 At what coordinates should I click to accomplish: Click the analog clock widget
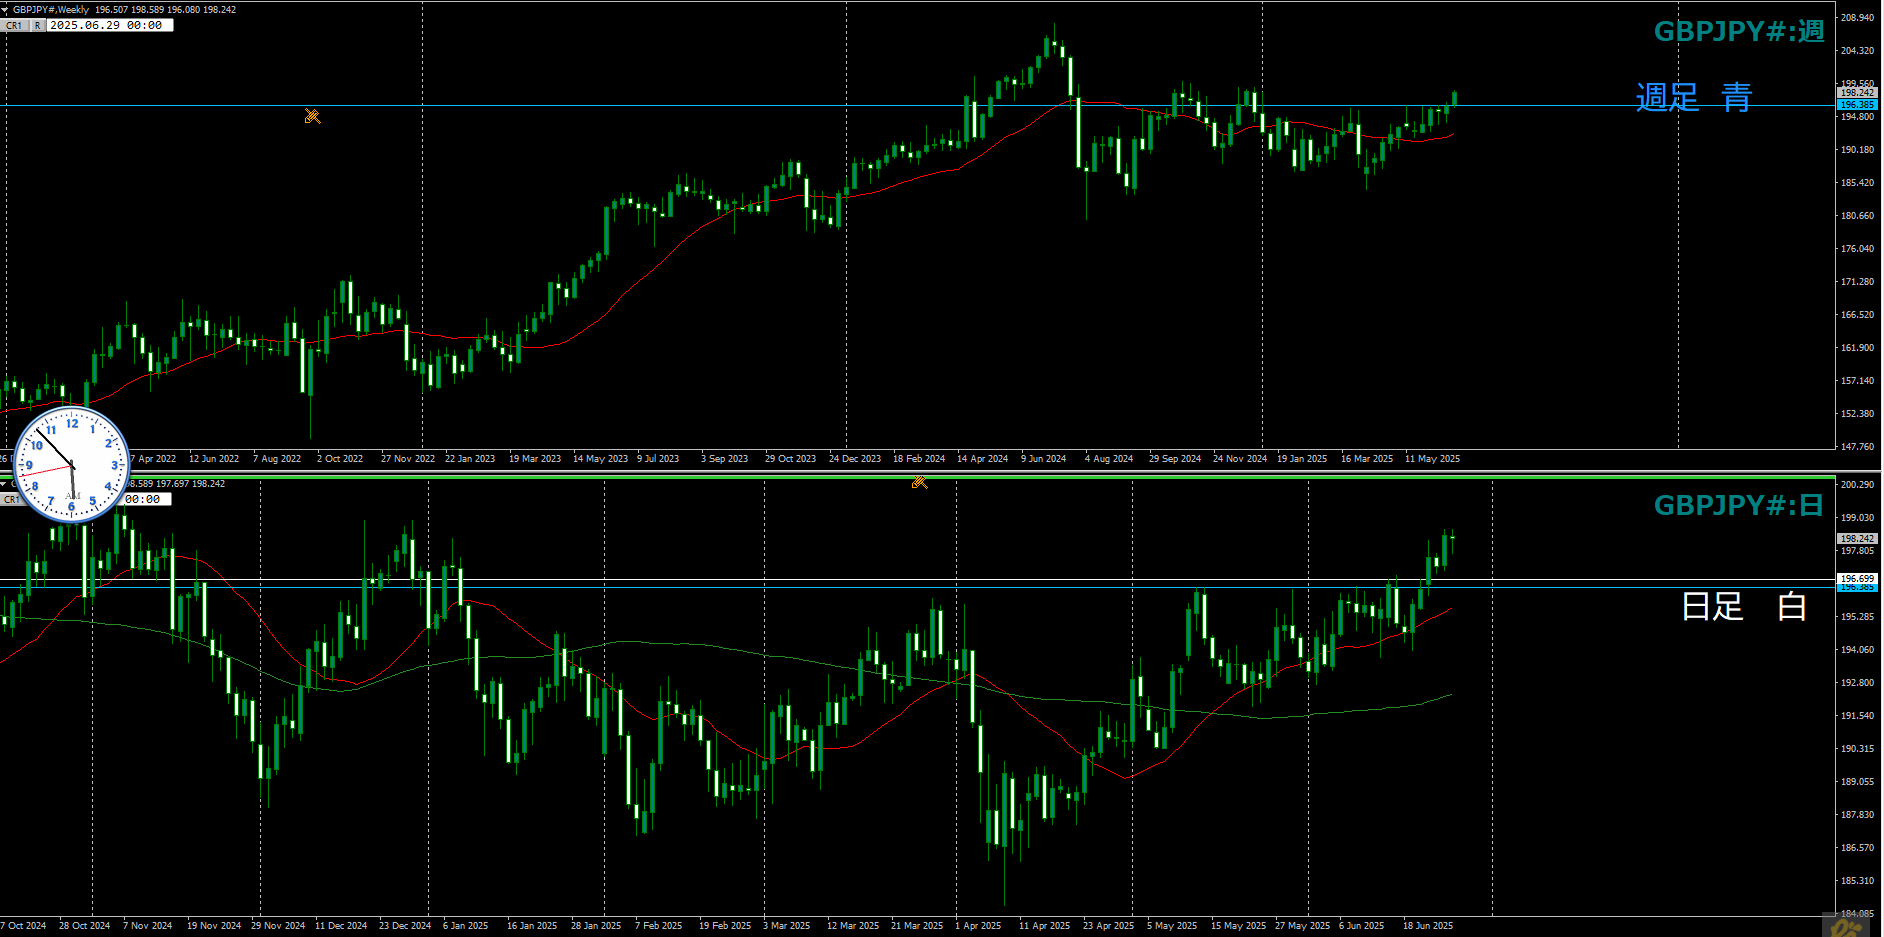coord(72,465)
